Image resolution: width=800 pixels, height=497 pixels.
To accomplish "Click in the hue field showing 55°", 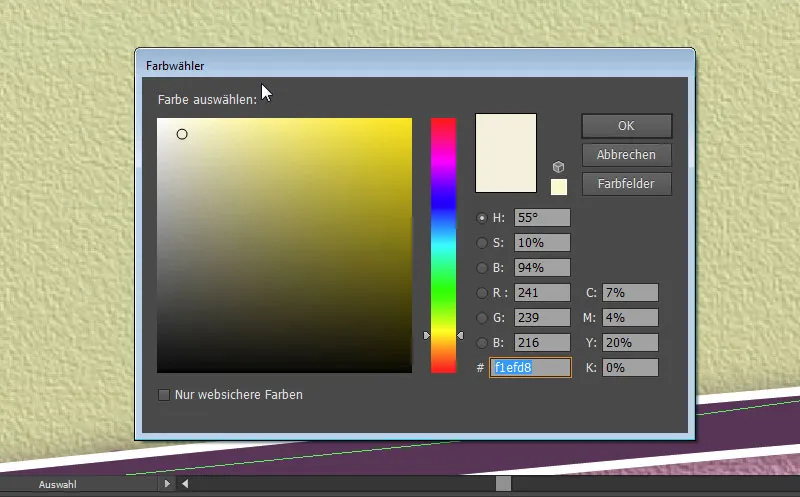I will (x=542, y=218).
